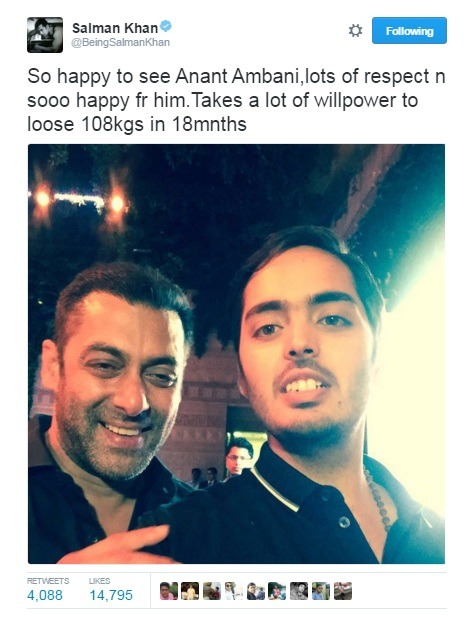Toggle the Following button
The height and width of the screenshot is (621, 475).
[409, 30]
